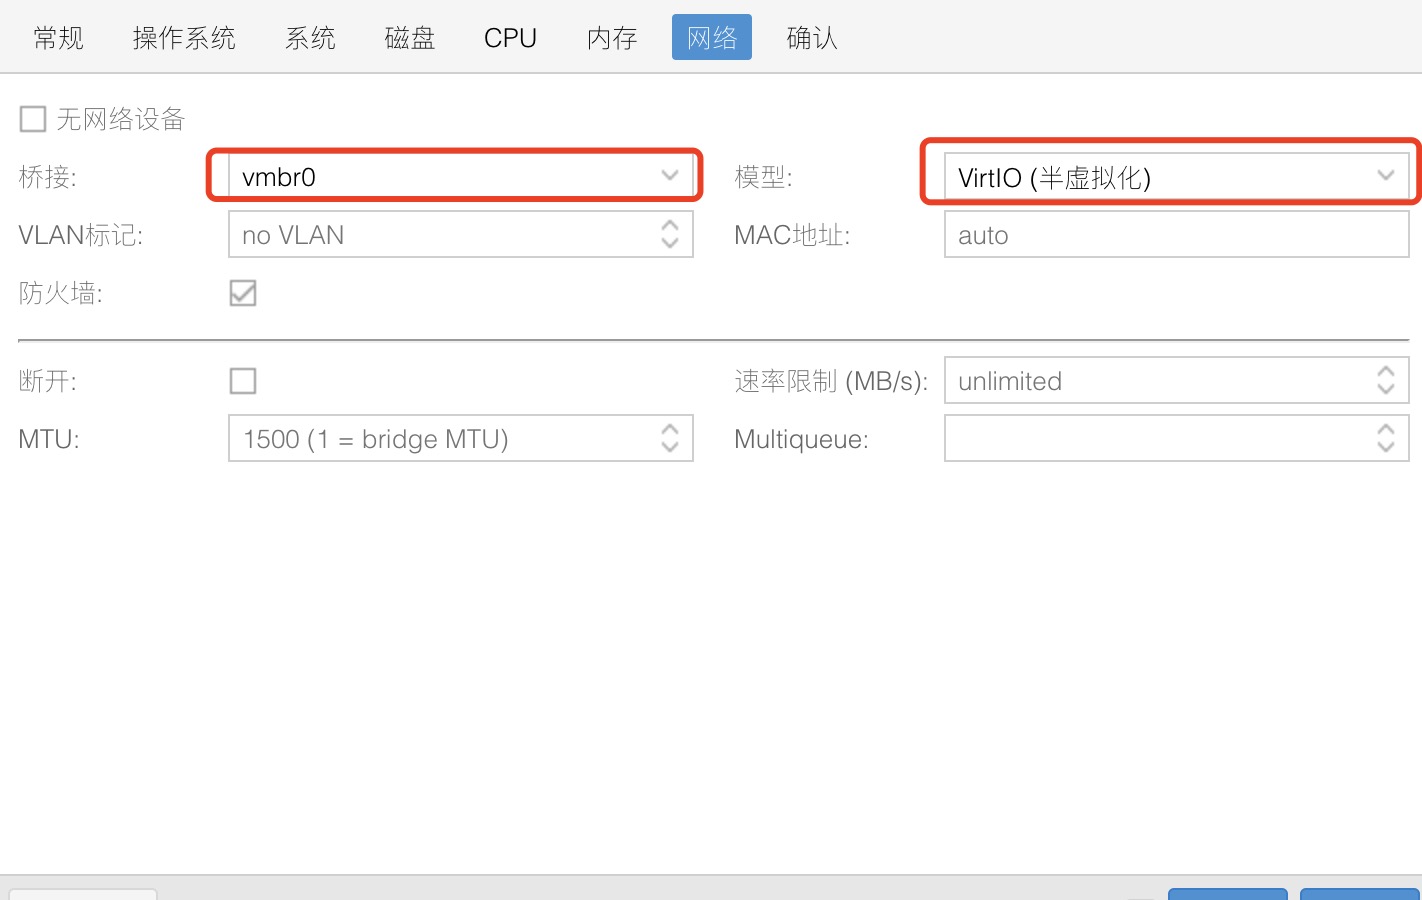Open the 操作系统 tab
This screenshot has height=900, width=1422.
pyautogui.click(x=184, y=38)
